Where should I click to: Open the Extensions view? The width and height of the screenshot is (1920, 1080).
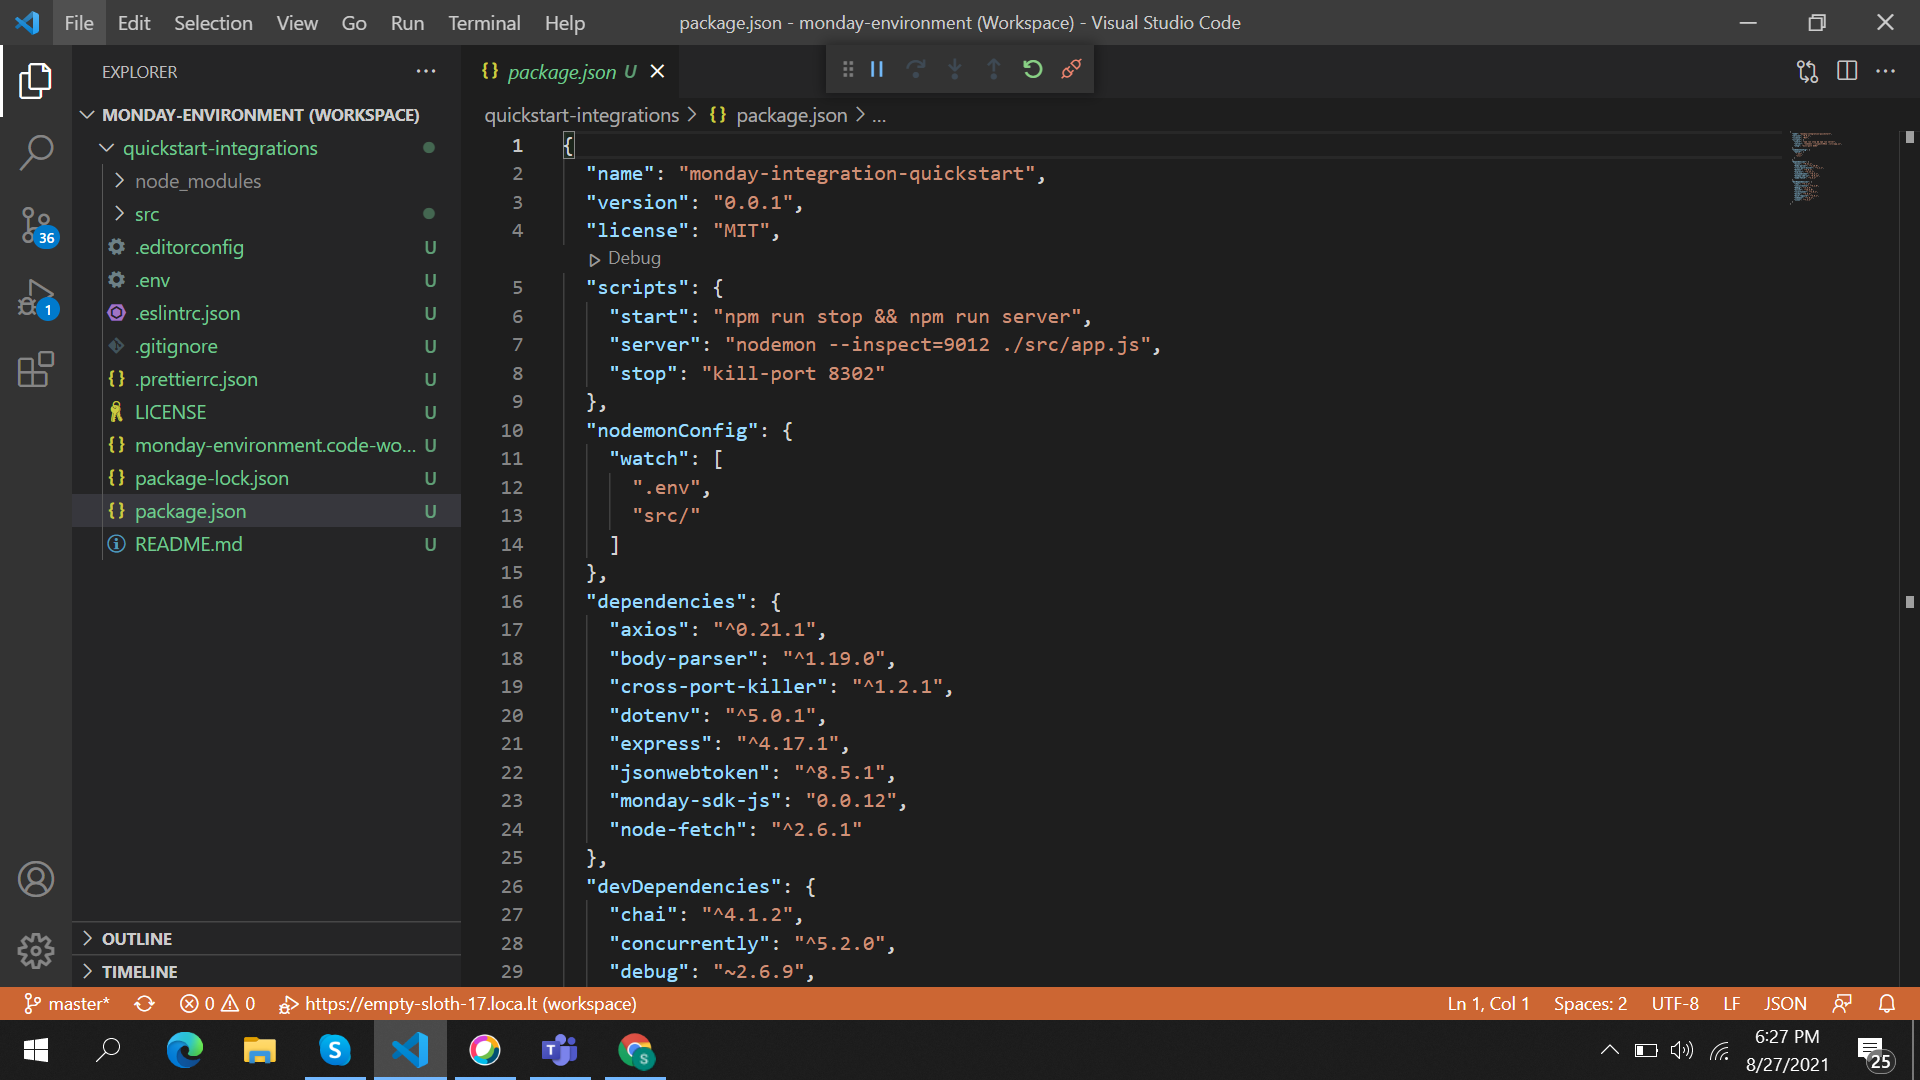(36, 370)
